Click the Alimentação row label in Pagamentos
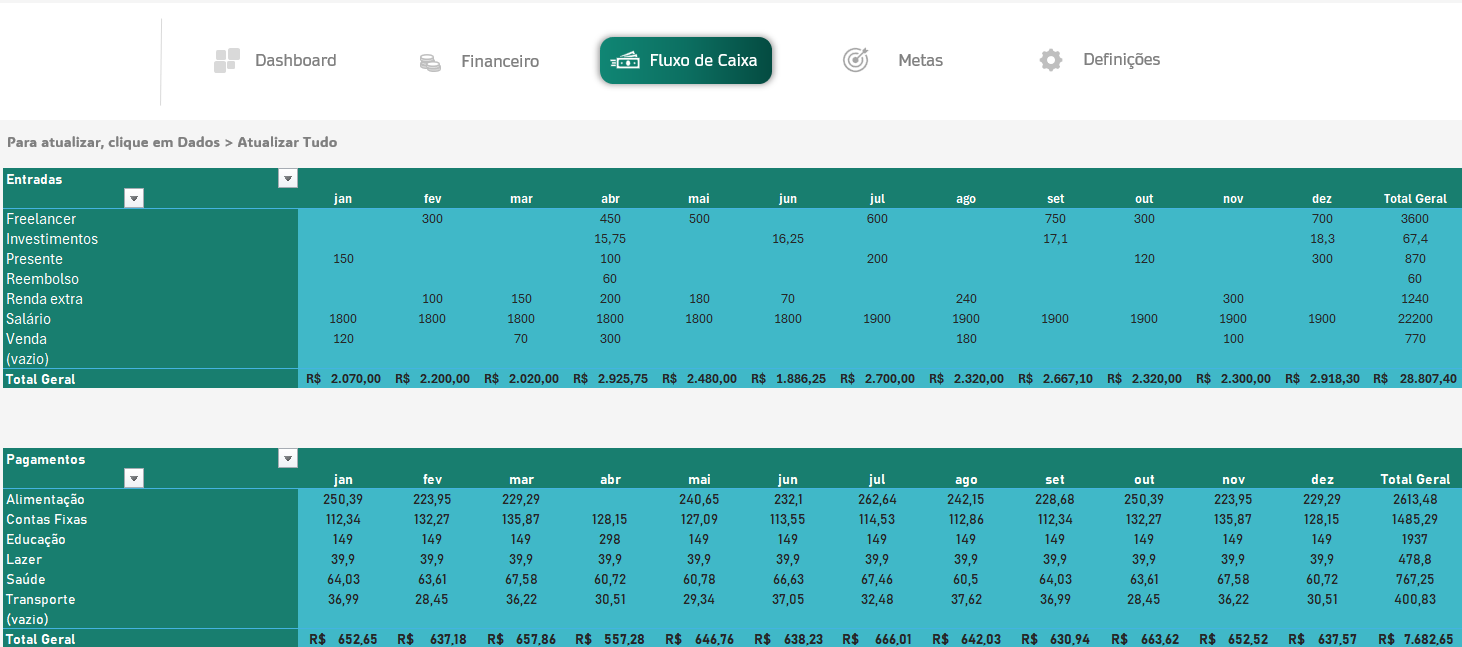Image resolution: width=1462 pixels, height=647 pixels. point(45,499)
